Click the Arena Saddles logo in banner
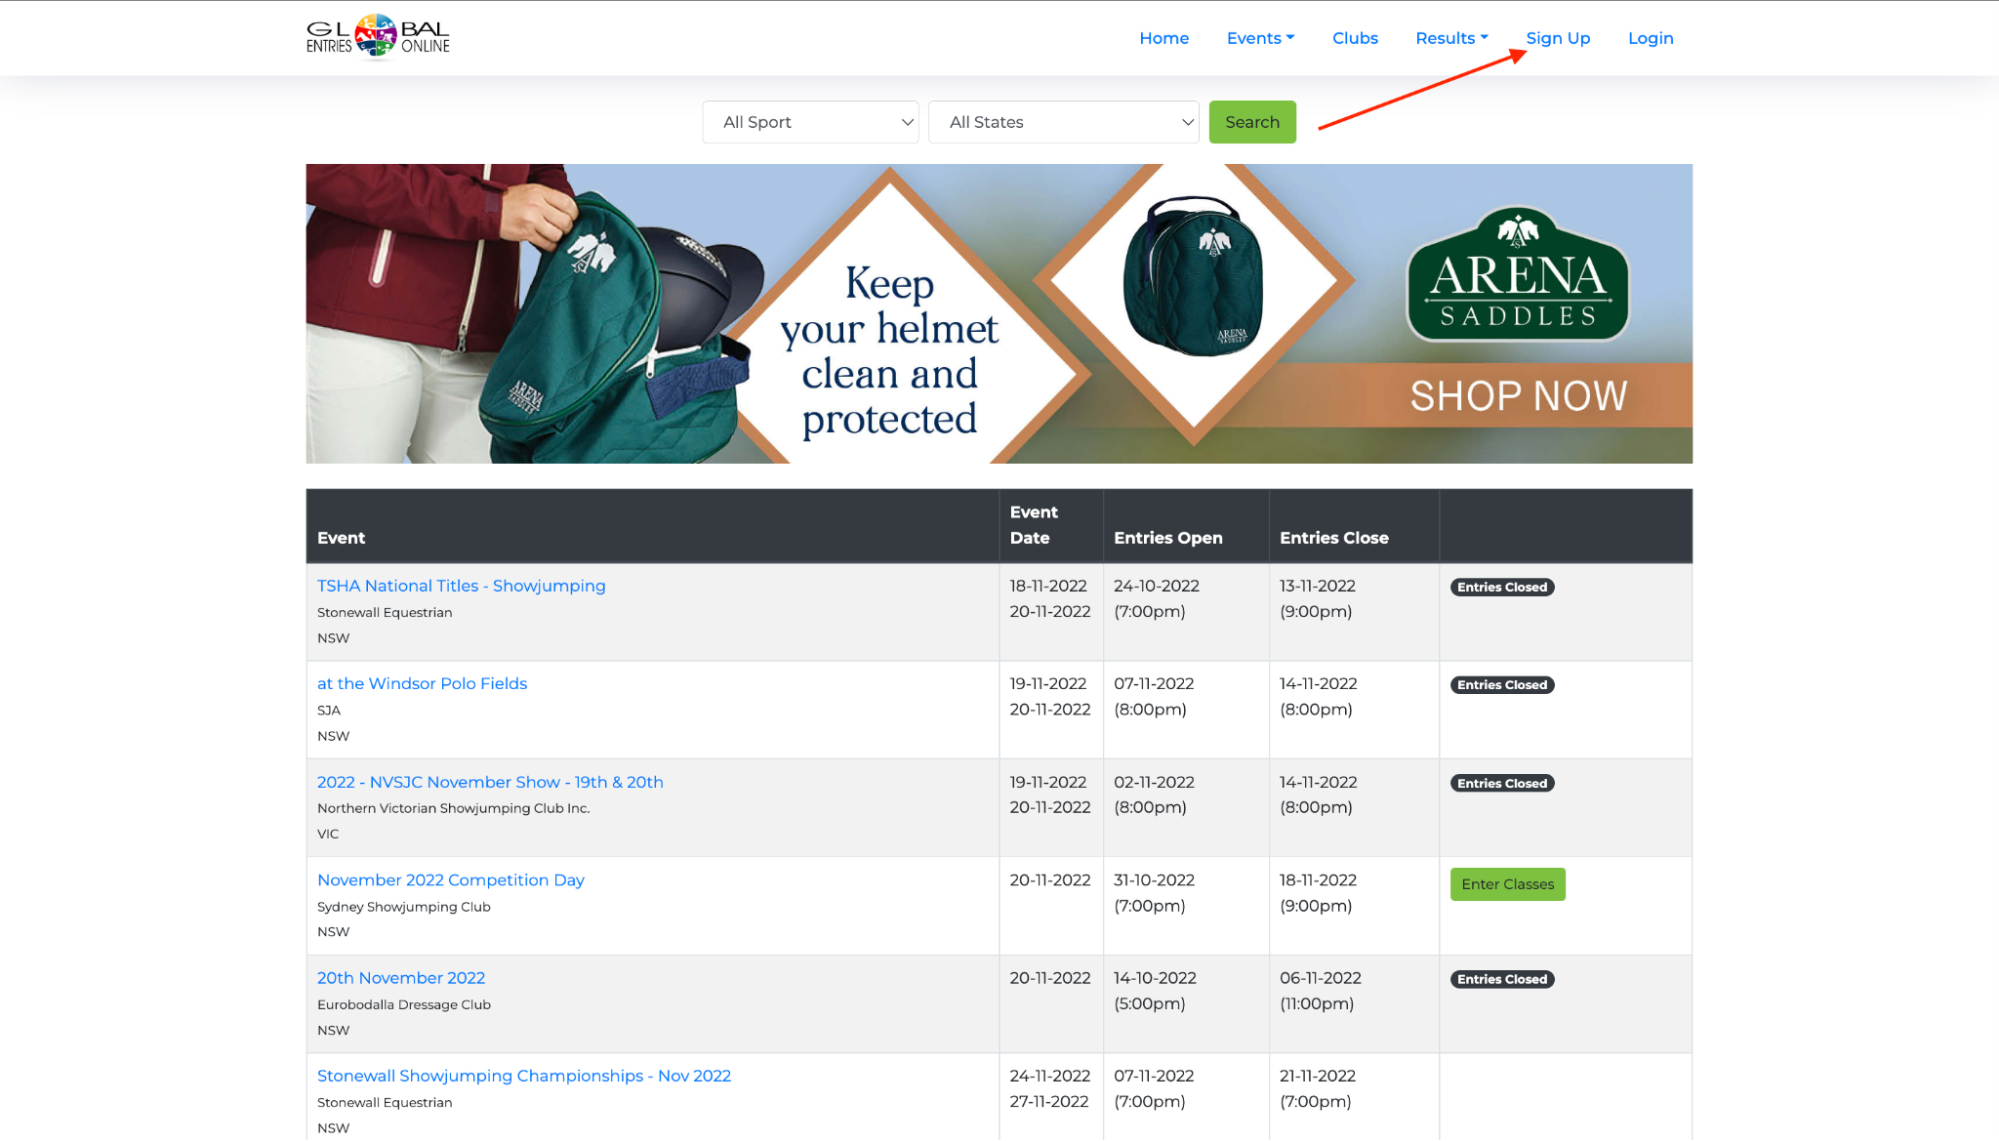1999x1141 pixels. point(1517,275)
